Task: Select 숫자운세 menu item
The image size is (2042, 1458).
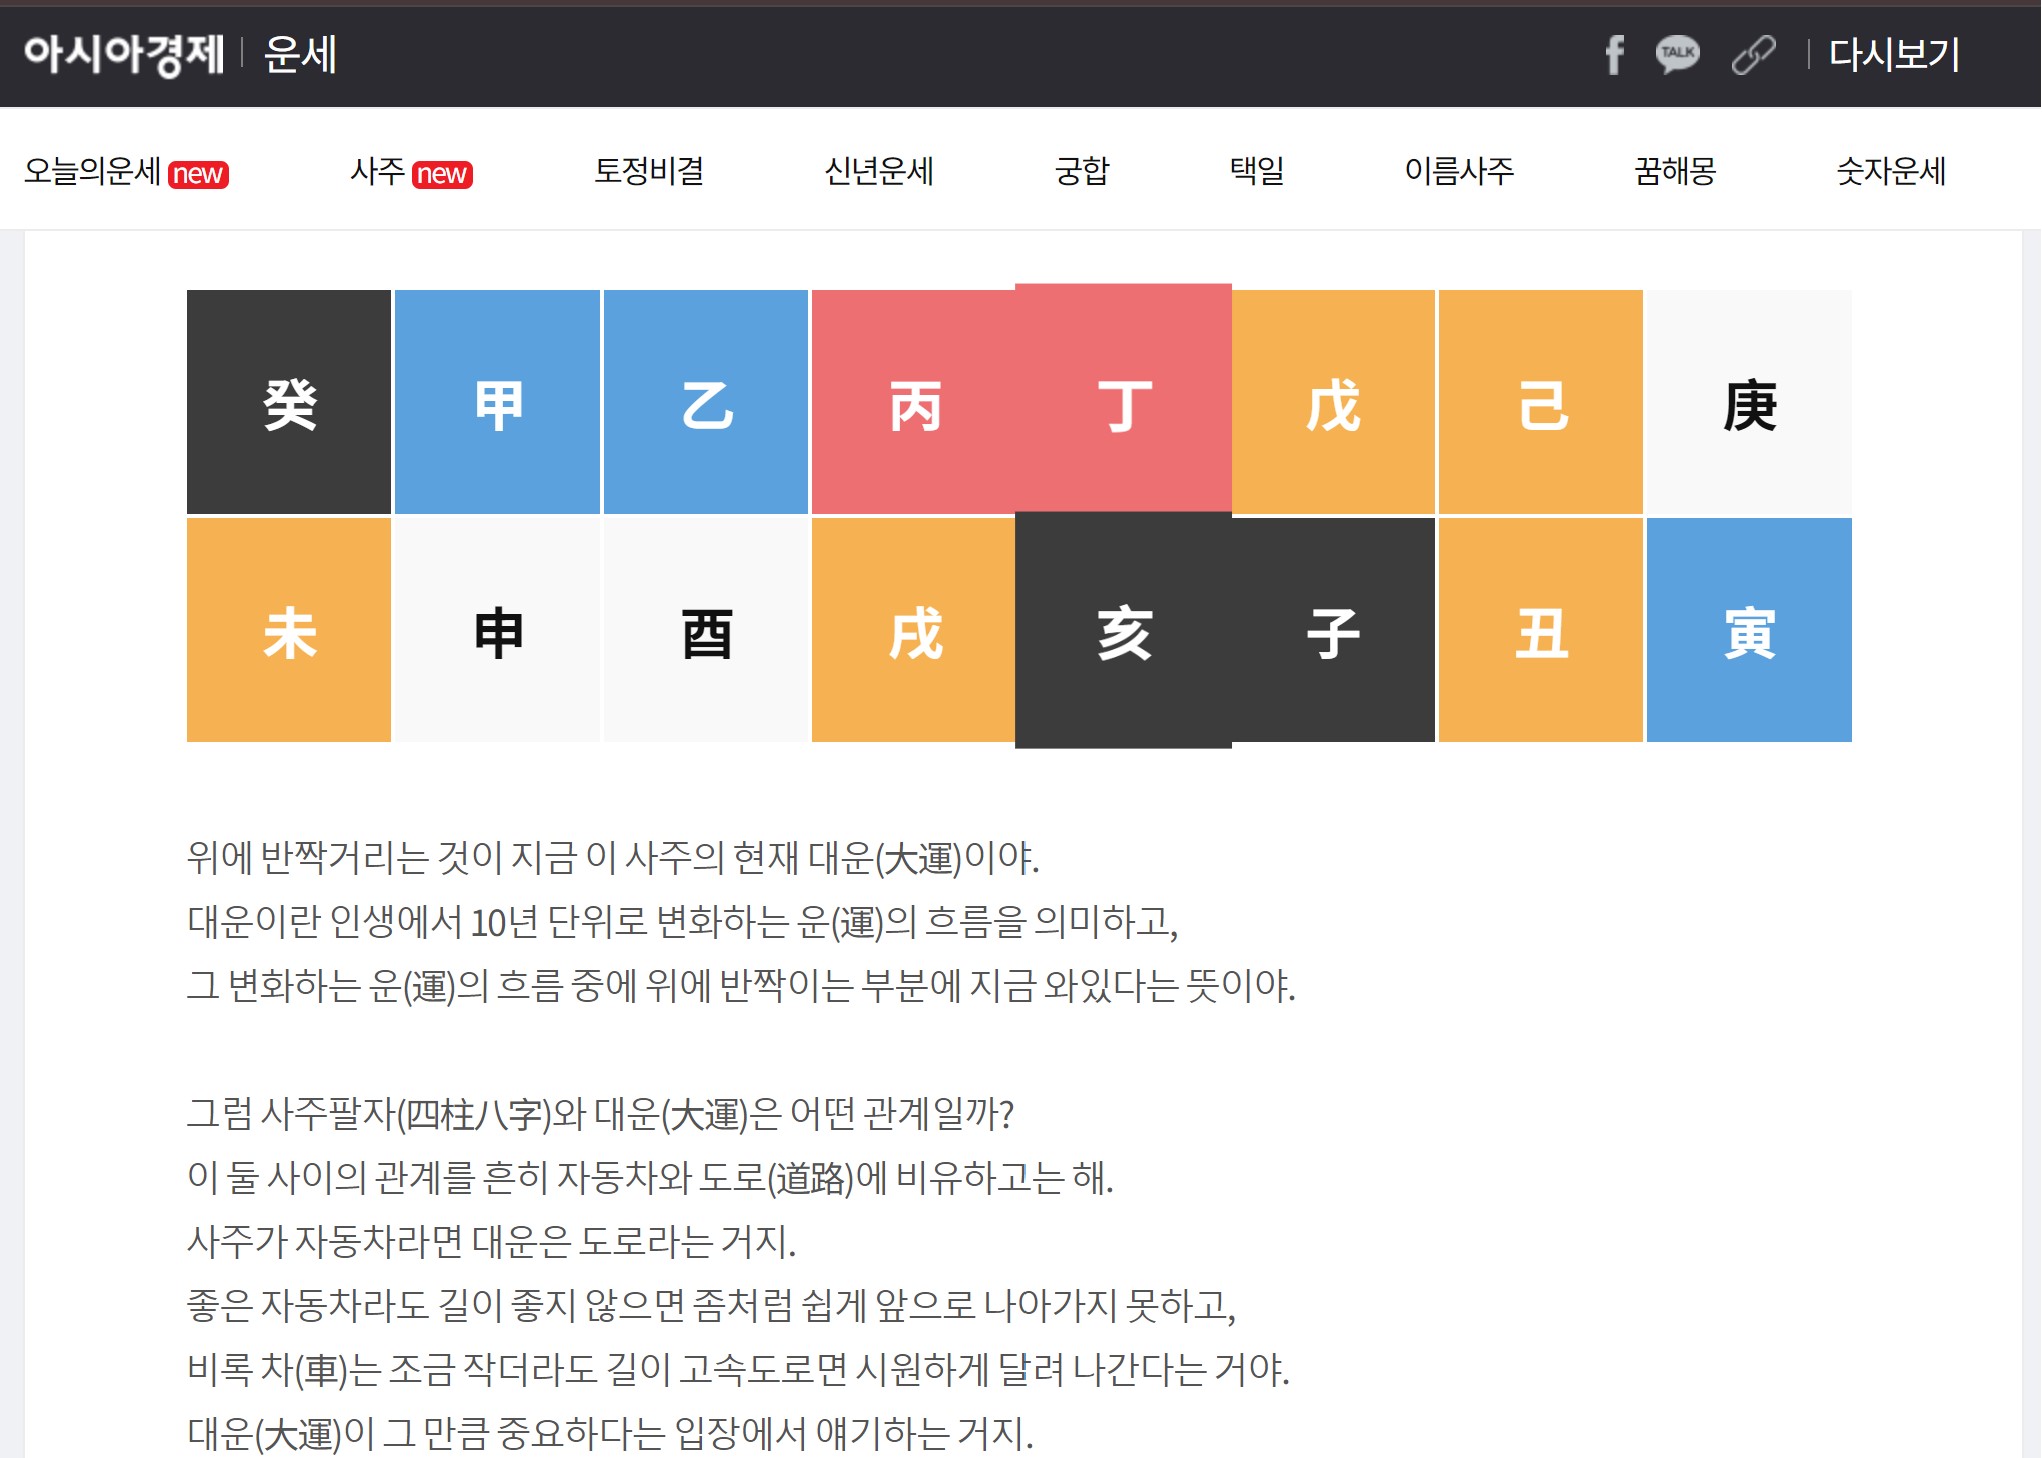Action: [x=1891, y=171]
